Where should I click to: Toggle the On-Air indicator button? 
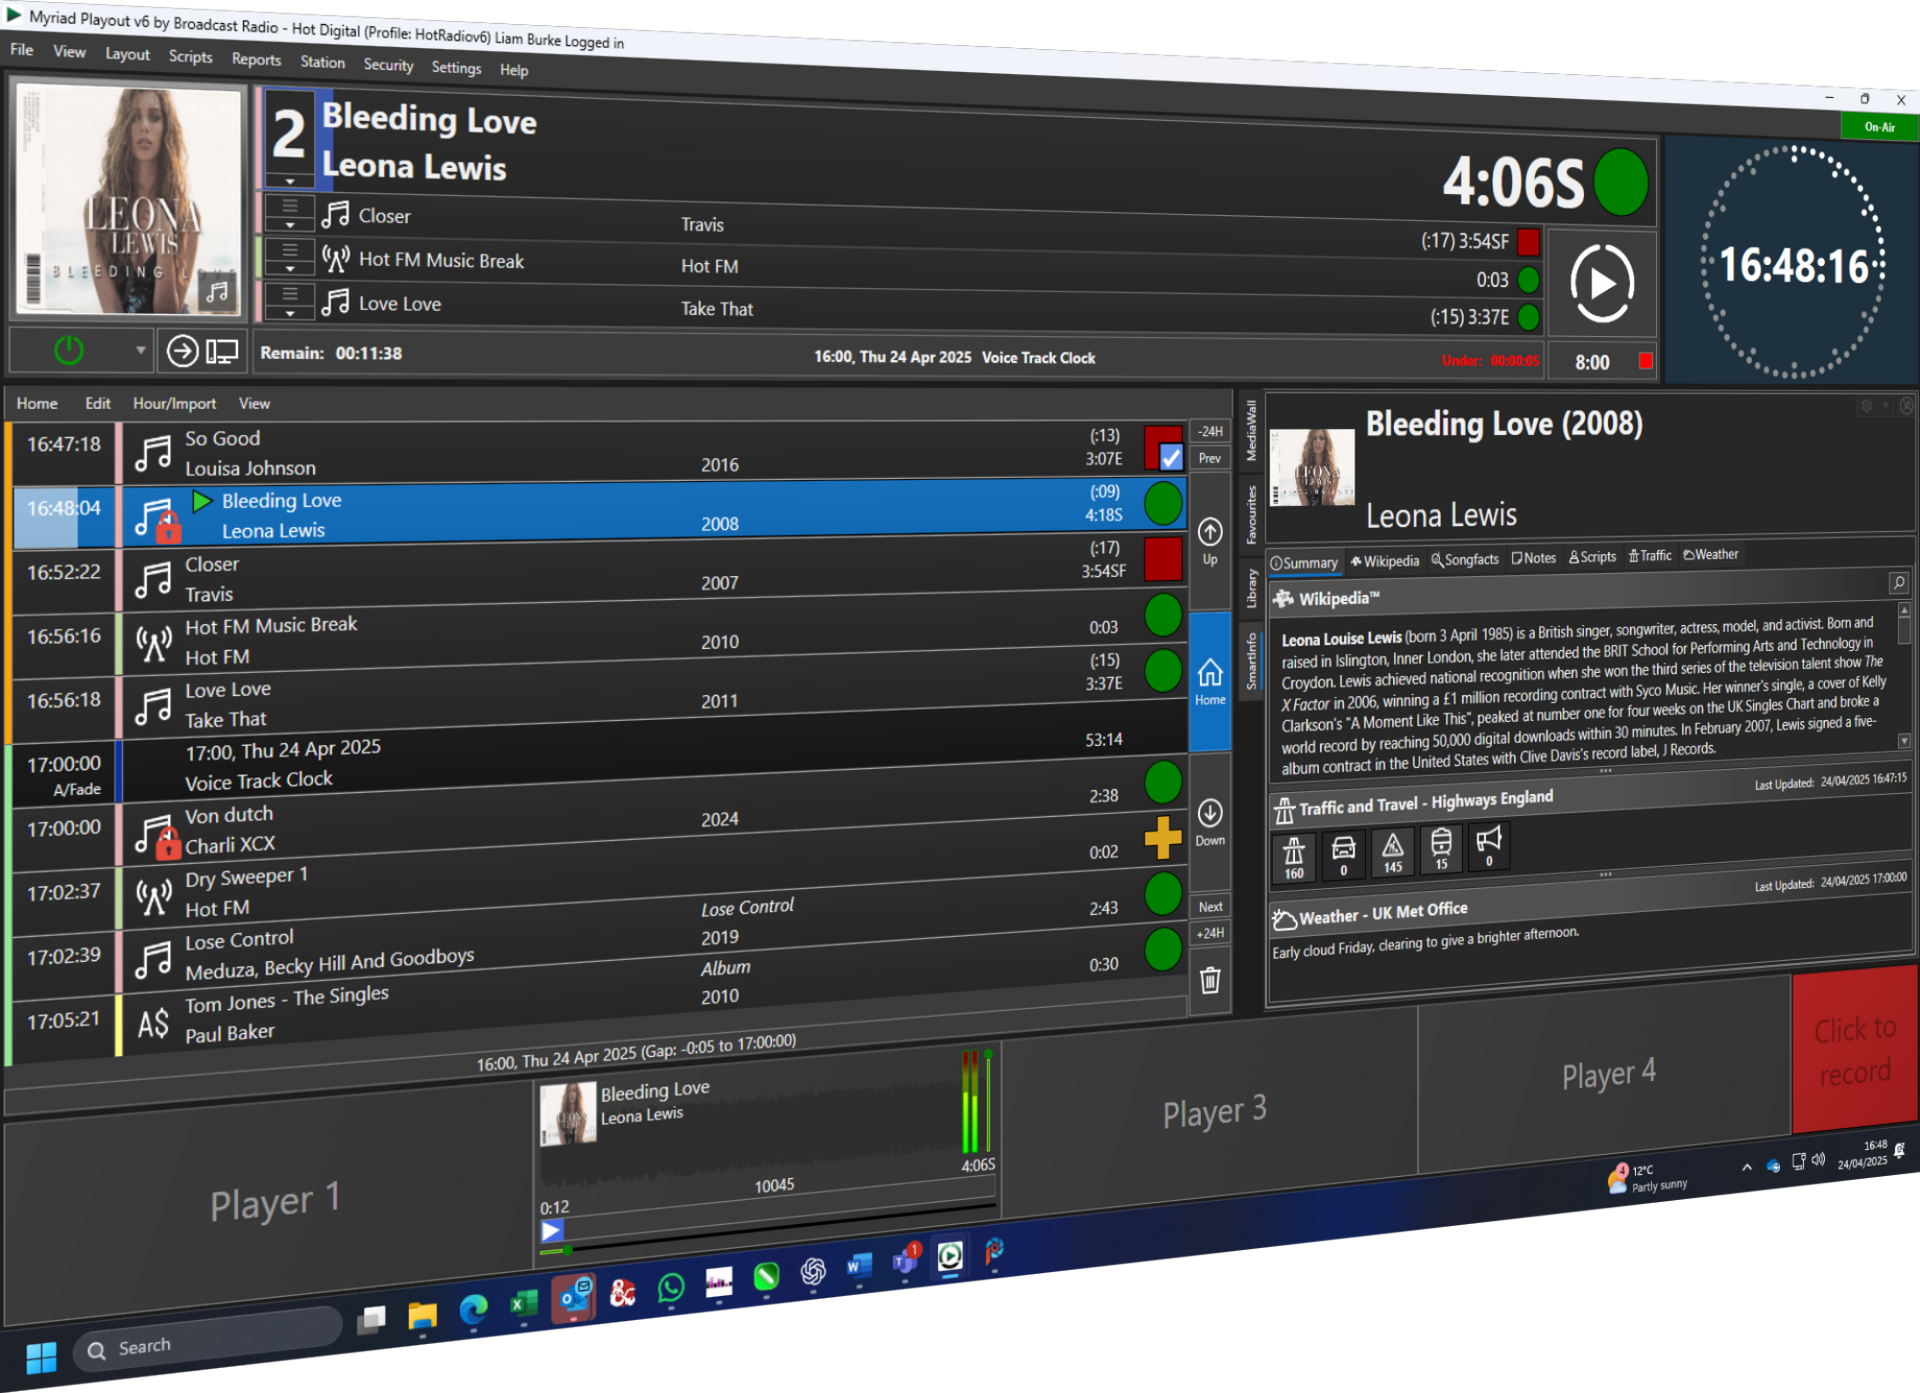pos(1879,127)
